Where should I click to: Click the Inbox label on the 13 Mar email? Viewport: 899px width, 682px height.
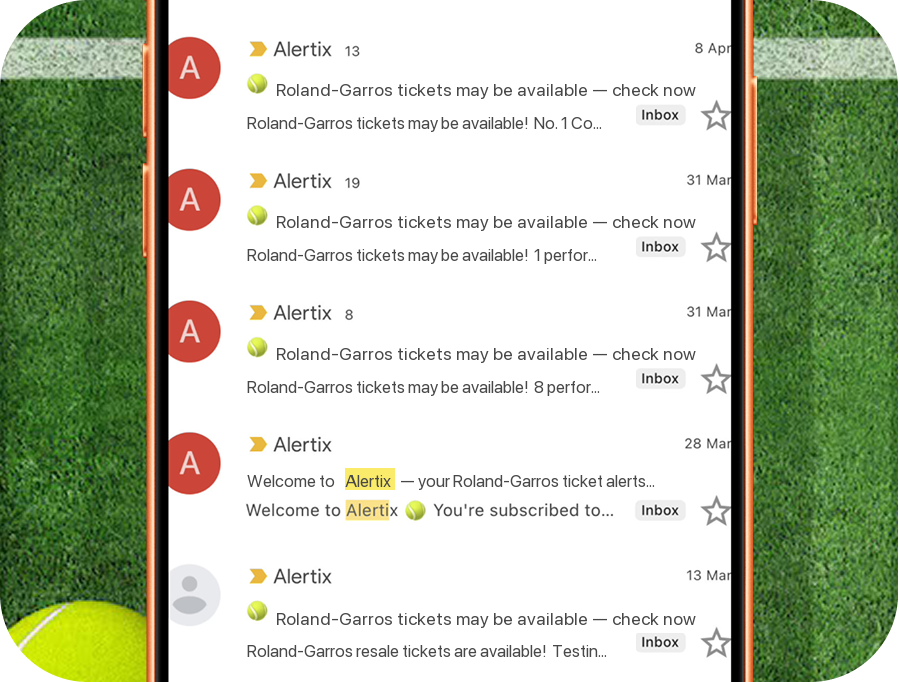pos(660,642)
